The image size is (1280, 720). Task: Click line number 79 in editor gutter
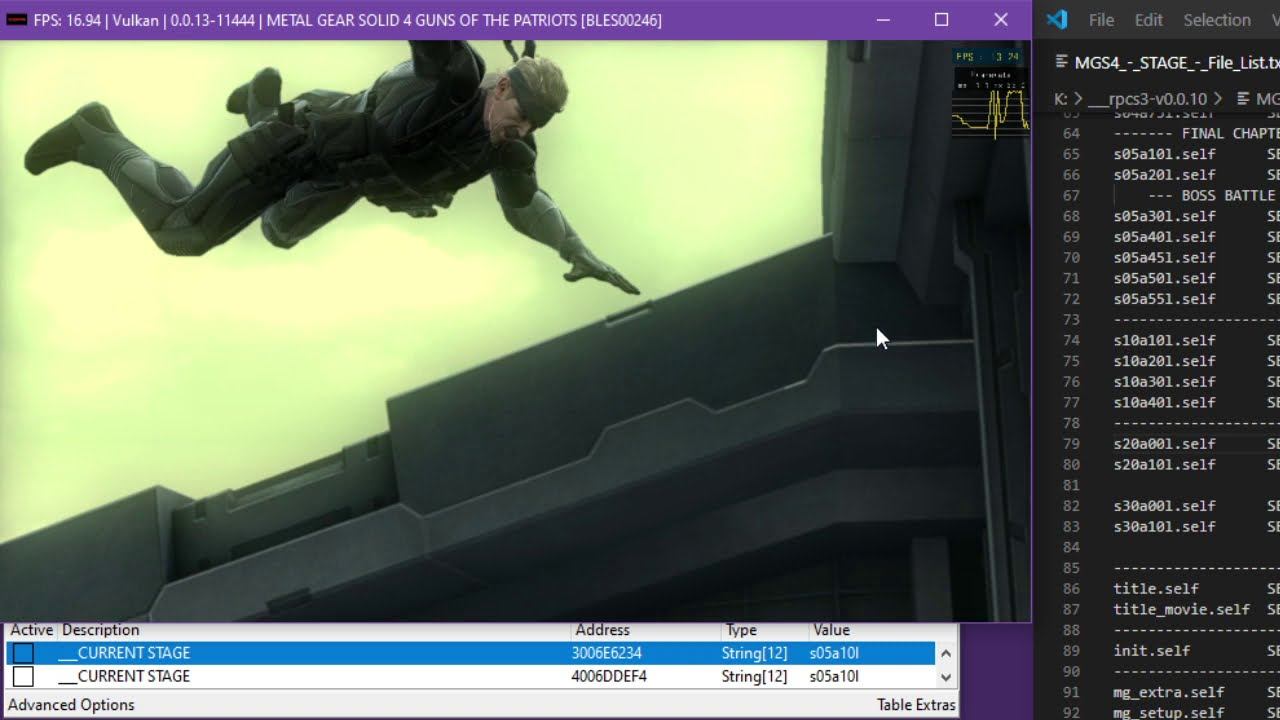coord(1071,444)
